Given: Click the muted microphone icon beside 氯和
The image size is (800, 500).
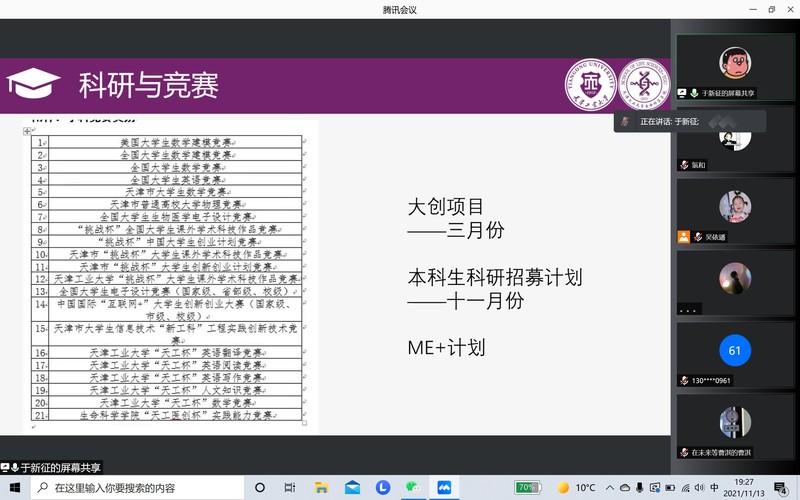Looking at the screenshot, I should [x=684, y=165].
